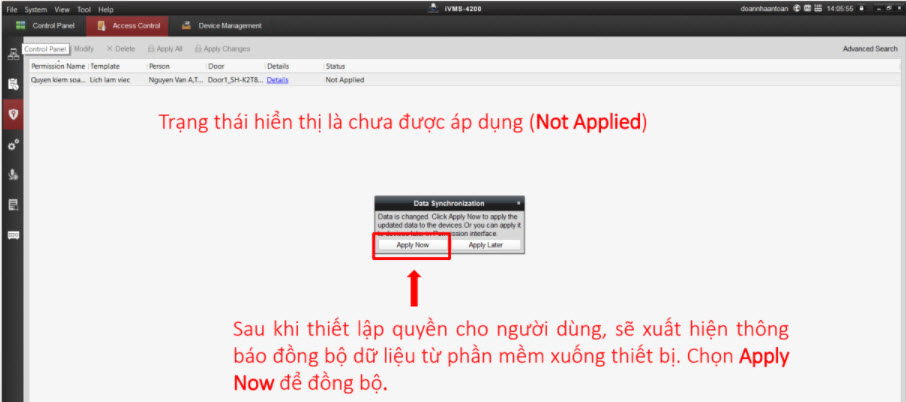Click the lock icon in title bar
906x402 pixels.
861,9
